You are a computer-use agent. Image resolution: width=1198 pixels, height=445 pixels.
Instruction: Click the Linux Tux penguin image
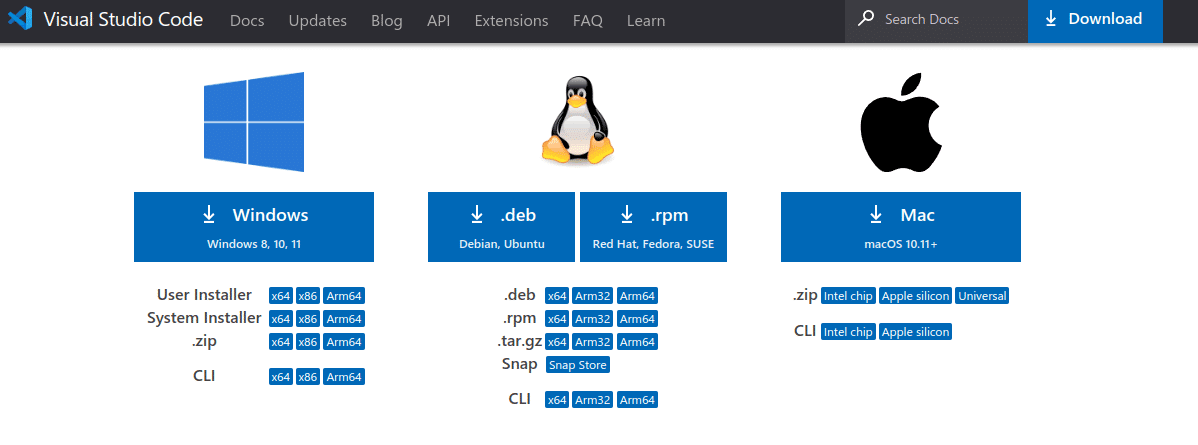coord(578,122)
